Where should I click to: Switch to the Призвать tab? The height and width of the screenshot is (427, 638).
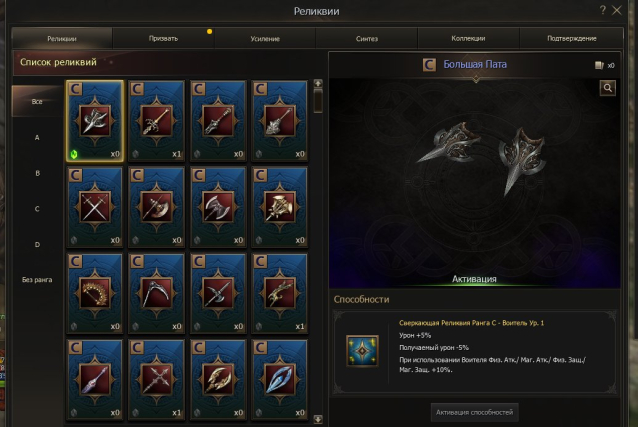coord(163,39)
